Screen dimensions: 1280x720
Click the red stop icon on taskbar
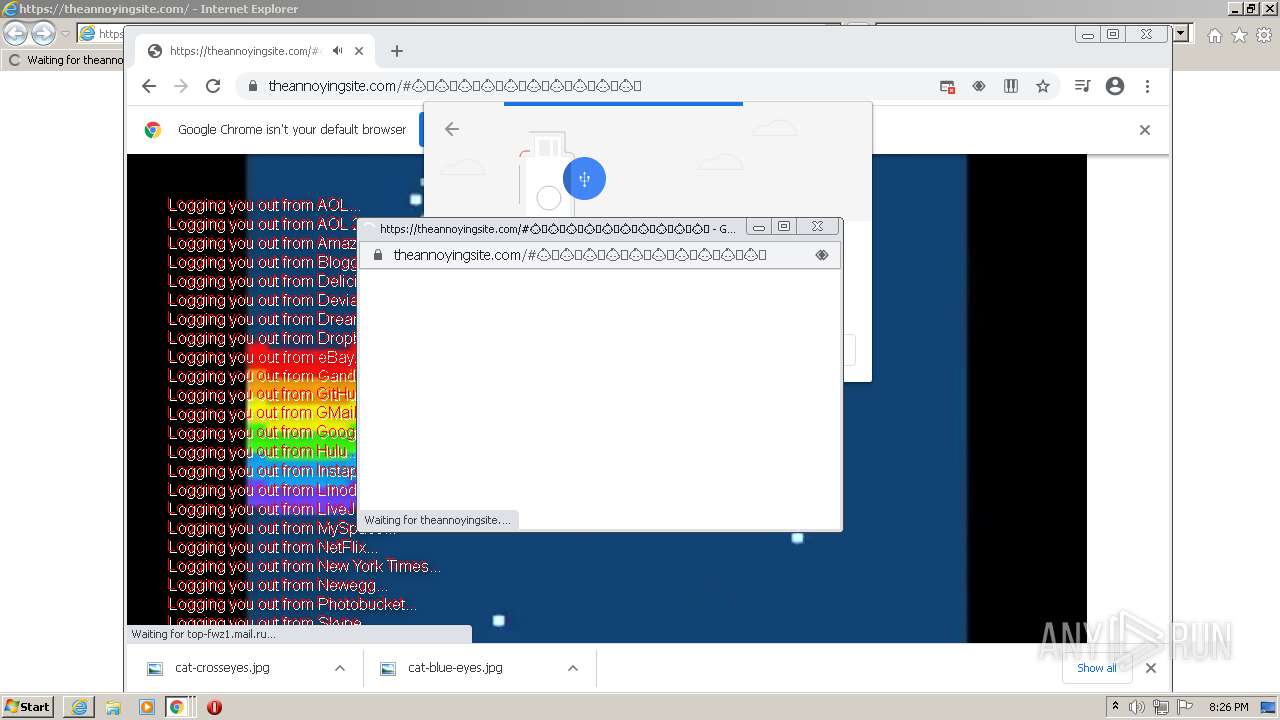[x=214, y=707]
